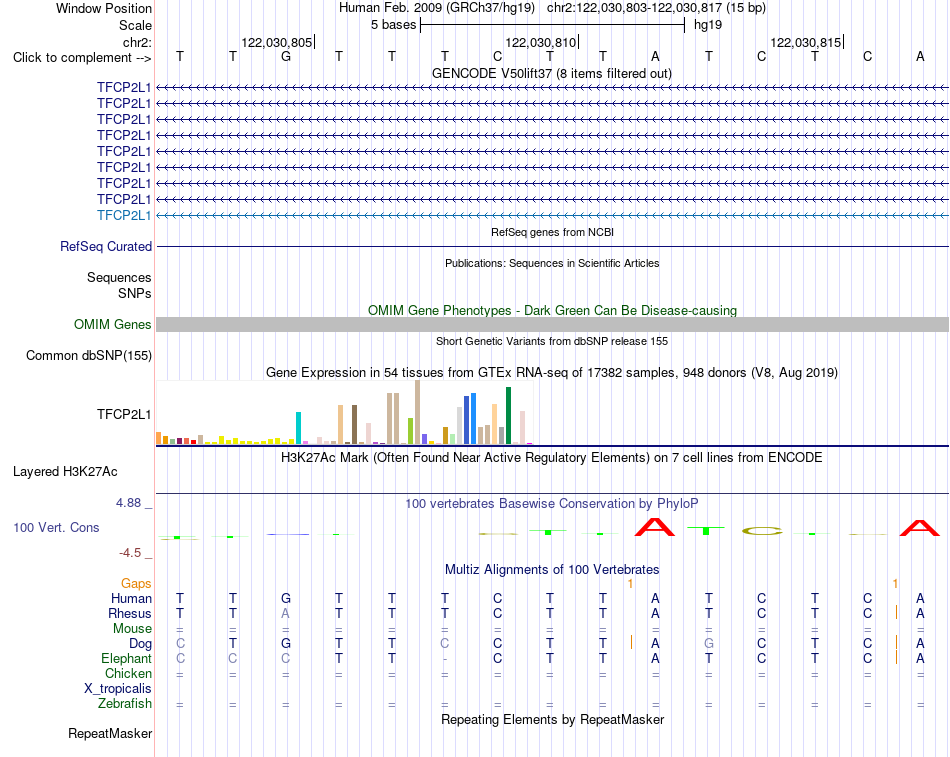Click the tallest tan bar in GTEx chart
Screen dimensions: 950x757
[x=417, y=412]
